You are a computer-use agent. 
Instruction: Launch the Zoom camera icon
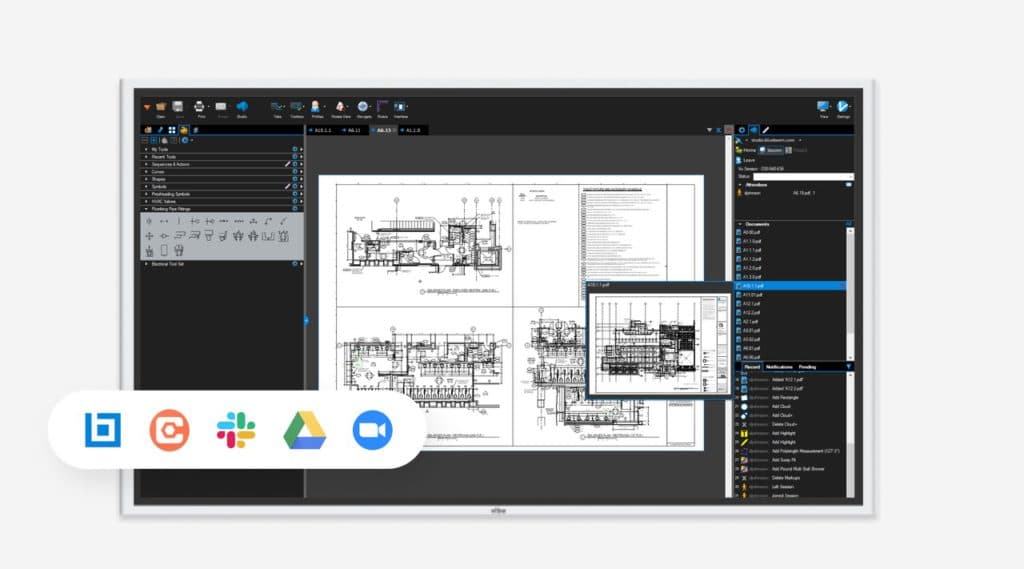click(372, 430)
